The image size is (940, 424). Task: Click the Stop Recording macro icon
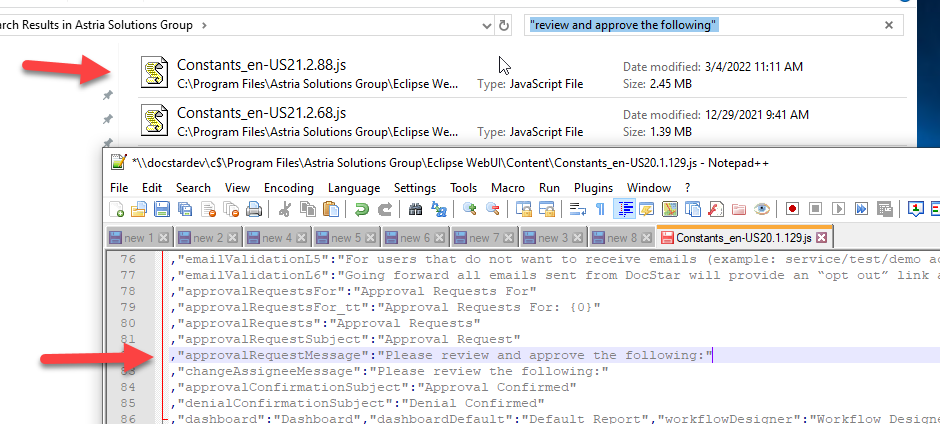[x=815, y=209]
